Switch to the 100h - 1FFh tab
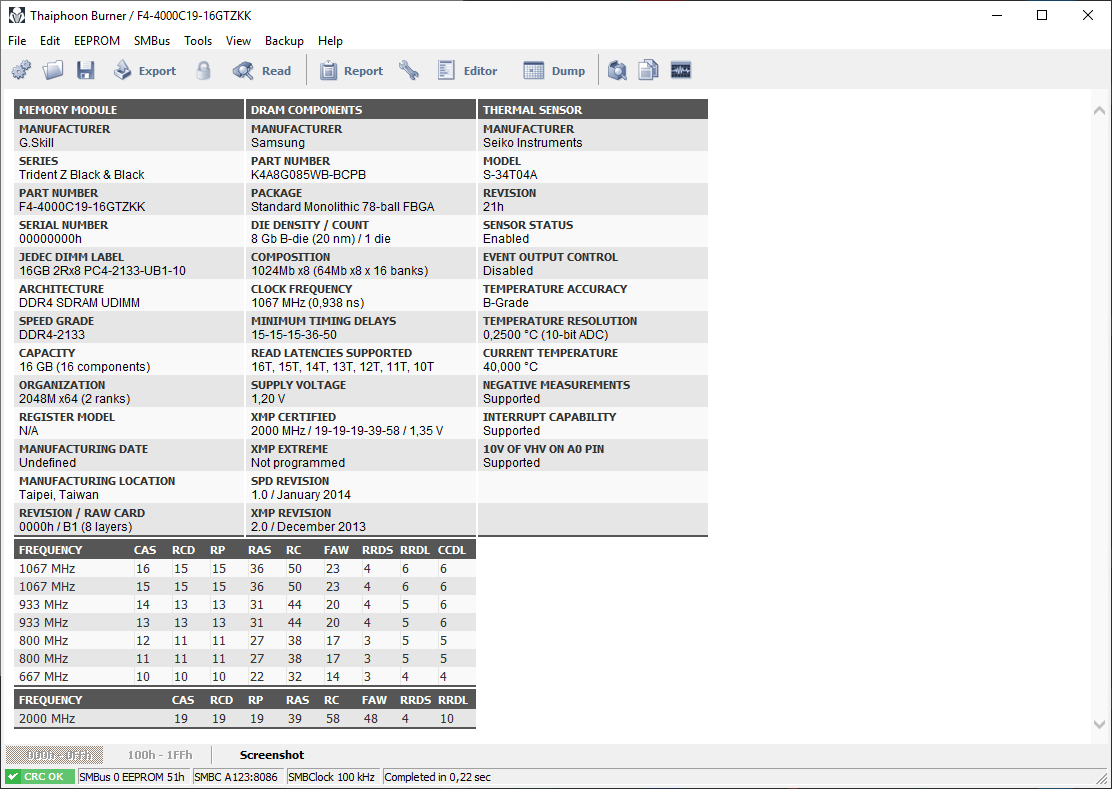The width and height of the screenshot is (1112, 789). [x=160, y=755]
